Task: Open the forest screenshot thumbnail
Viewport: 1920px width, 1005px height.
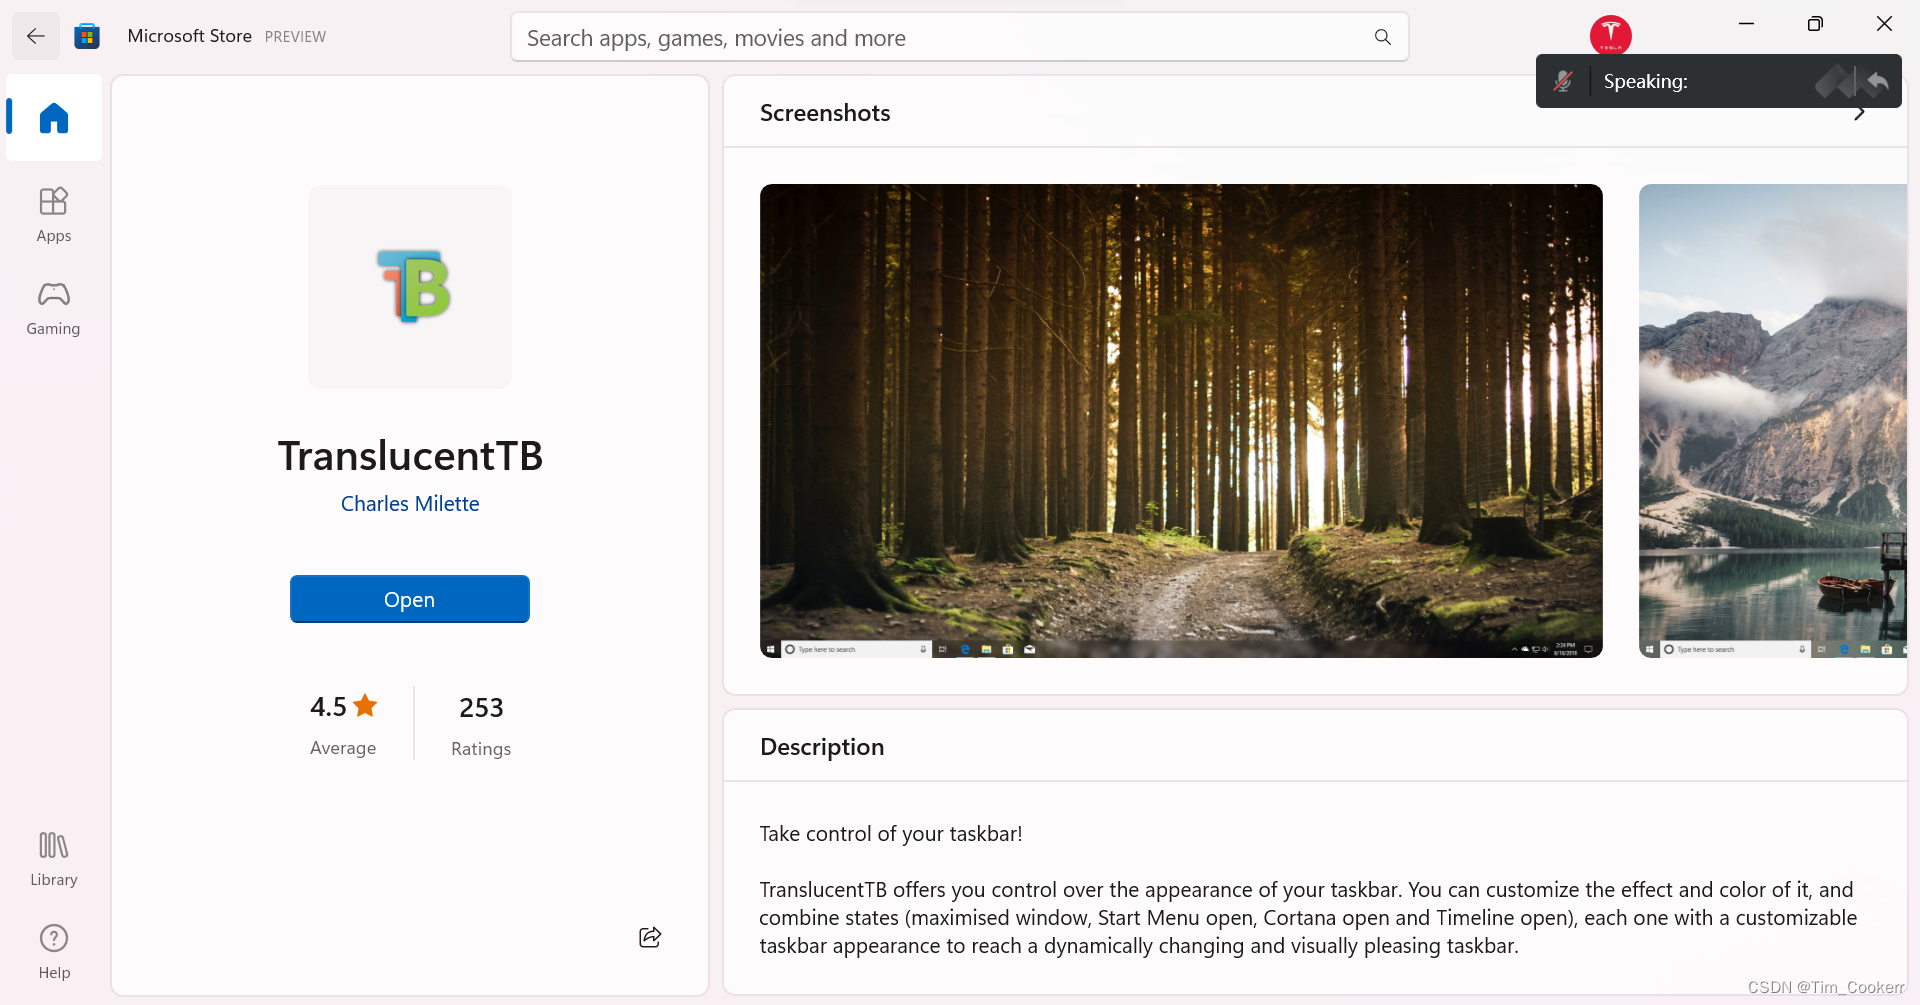Action: click(1181, 421)
